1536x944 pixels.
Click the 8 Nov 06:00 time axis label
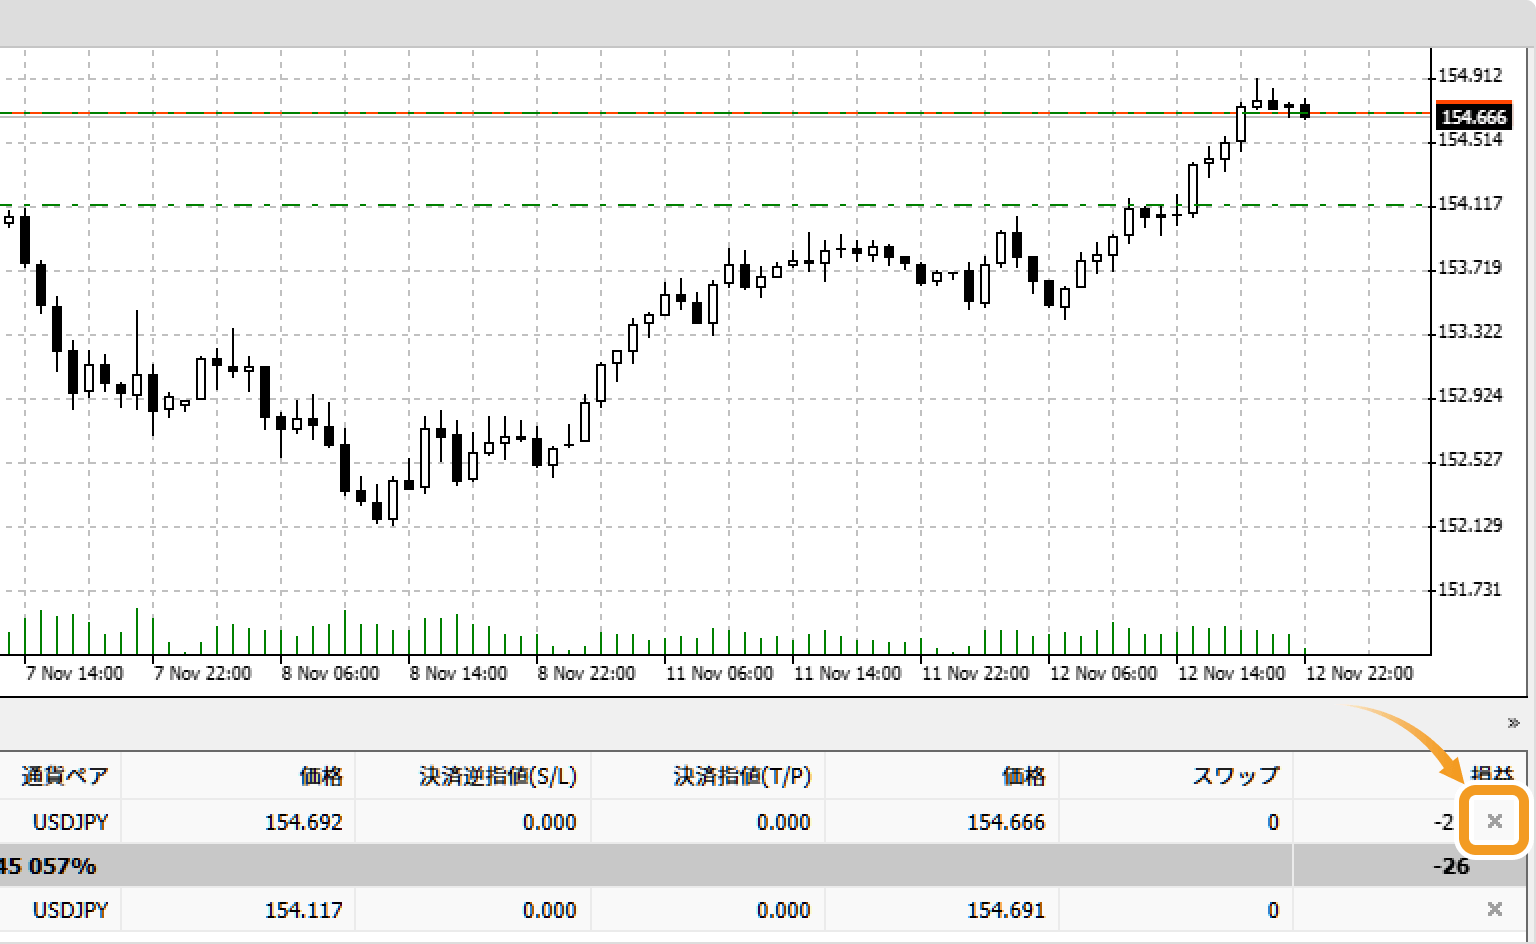click(x=331, y=674)
